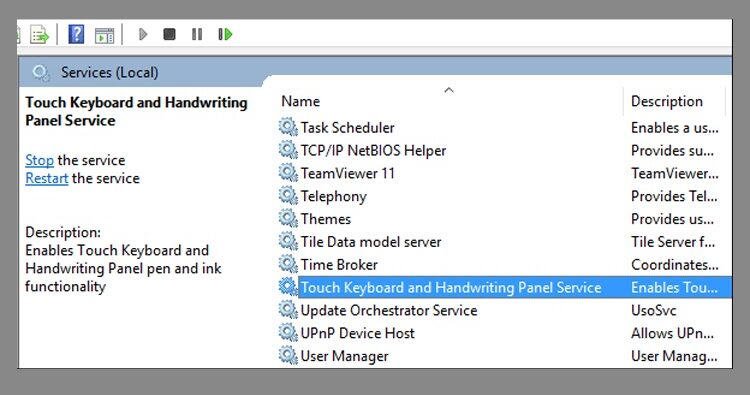The width and height of the screenshot is (750, 395).
Task: Click the gear icon beside Themes
Action: pyautogui.click(x=288, y=219)
